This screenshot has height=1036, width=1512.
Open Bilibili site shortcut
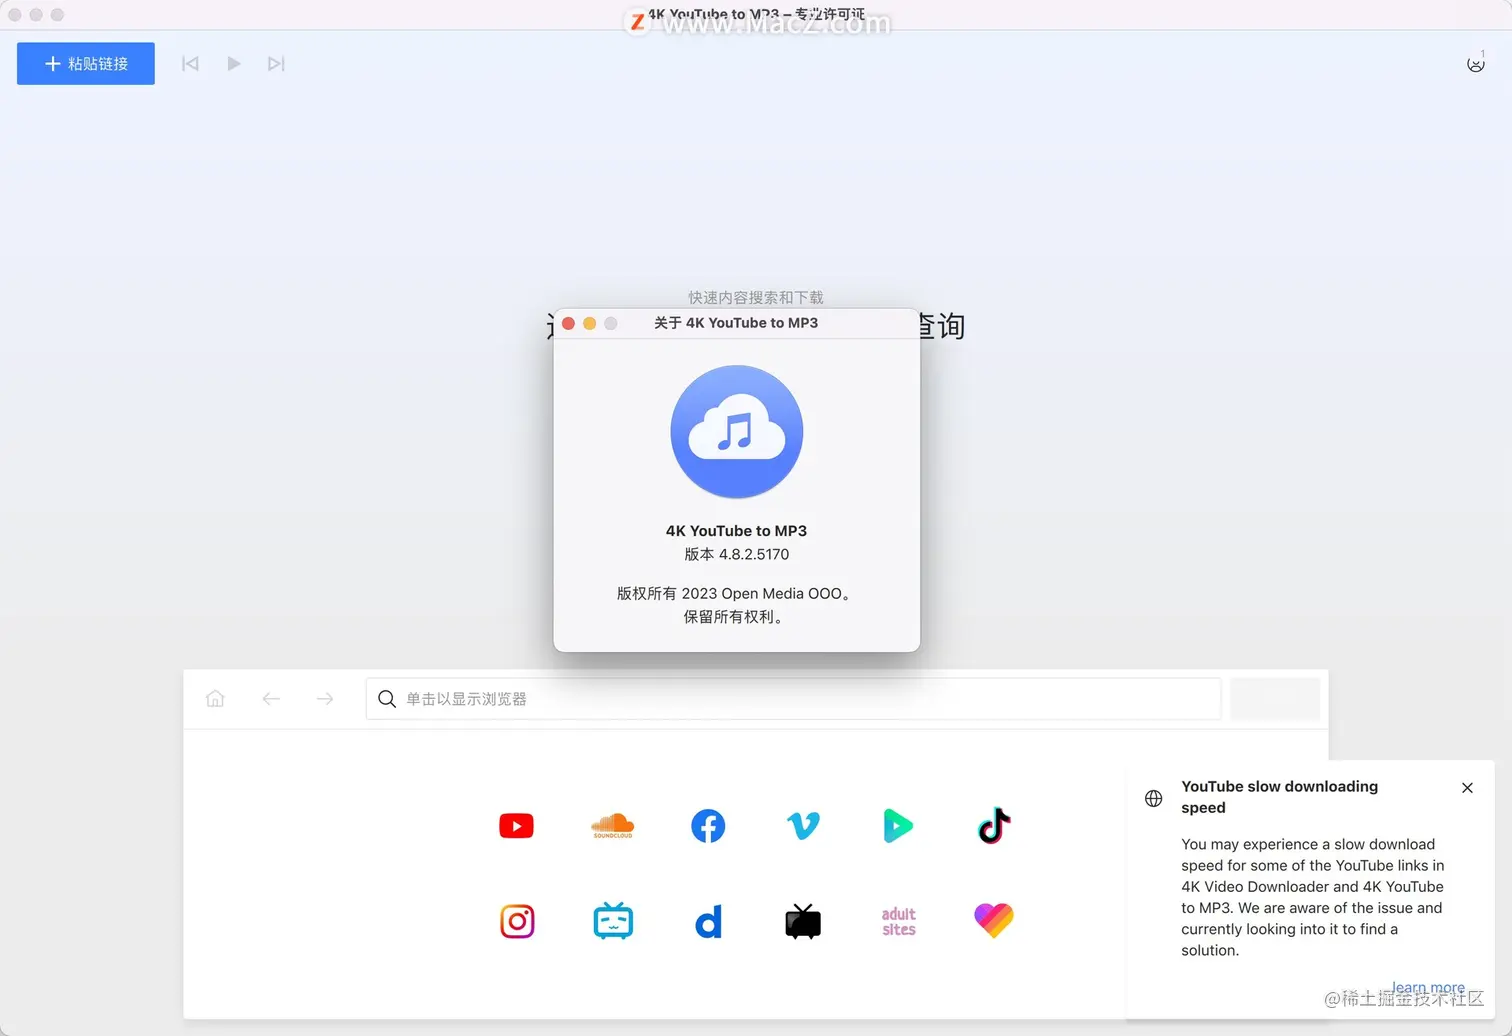(x=613, y=921)
